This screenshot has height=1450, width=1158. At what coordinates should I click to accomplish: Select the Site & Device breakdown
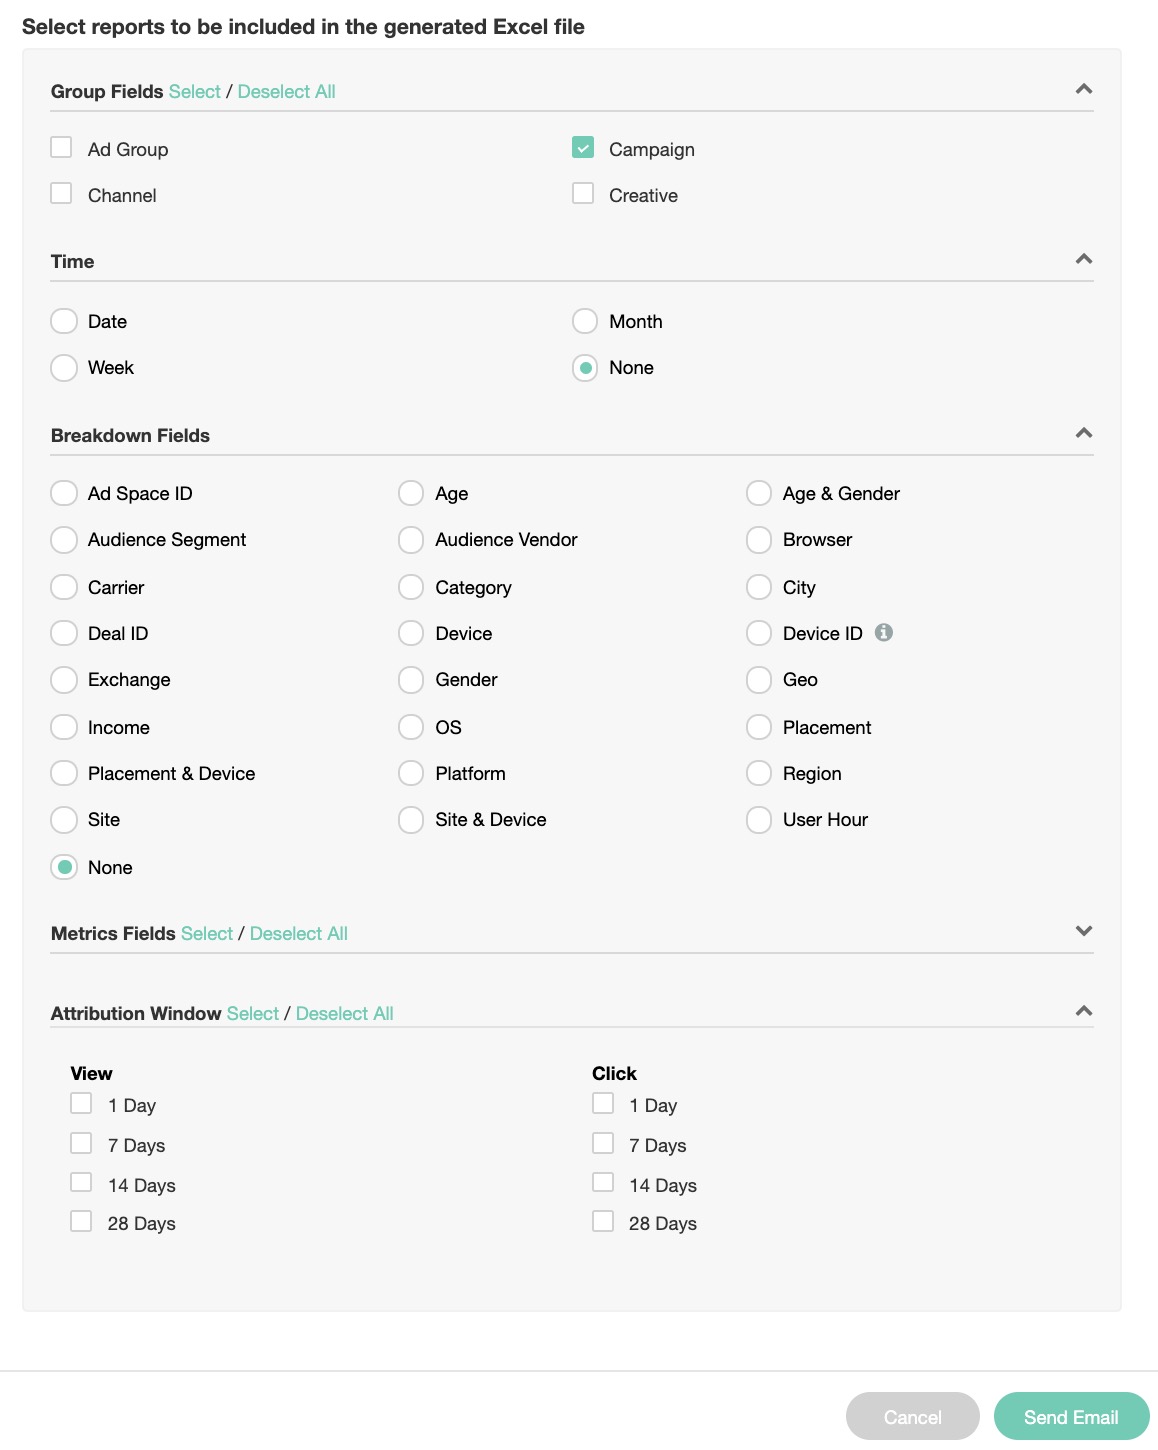tap(411, 819)
